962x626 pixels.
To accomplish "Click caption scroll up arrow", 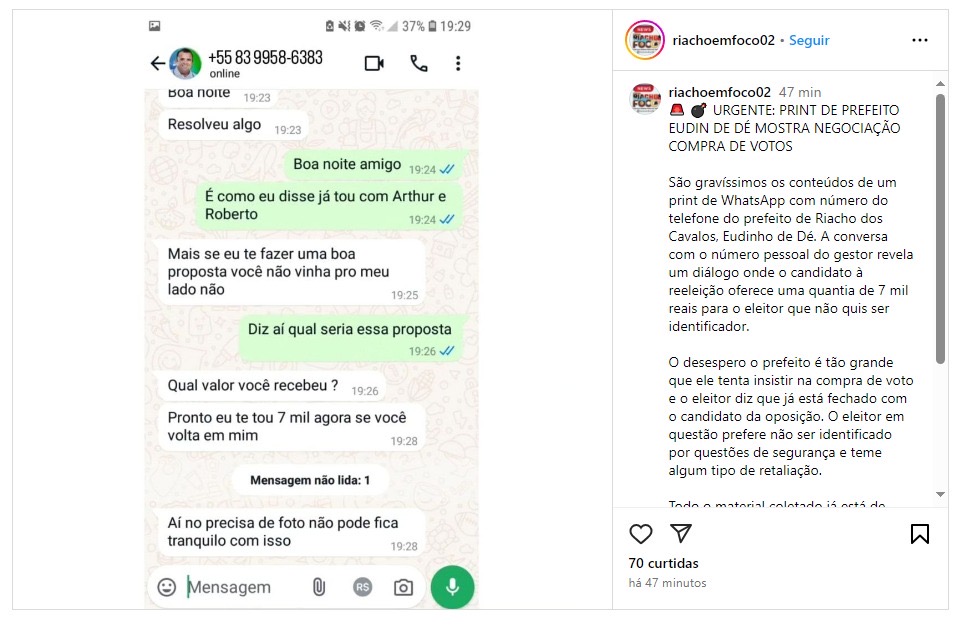I will pyautogui.click(x=940, y=83).
